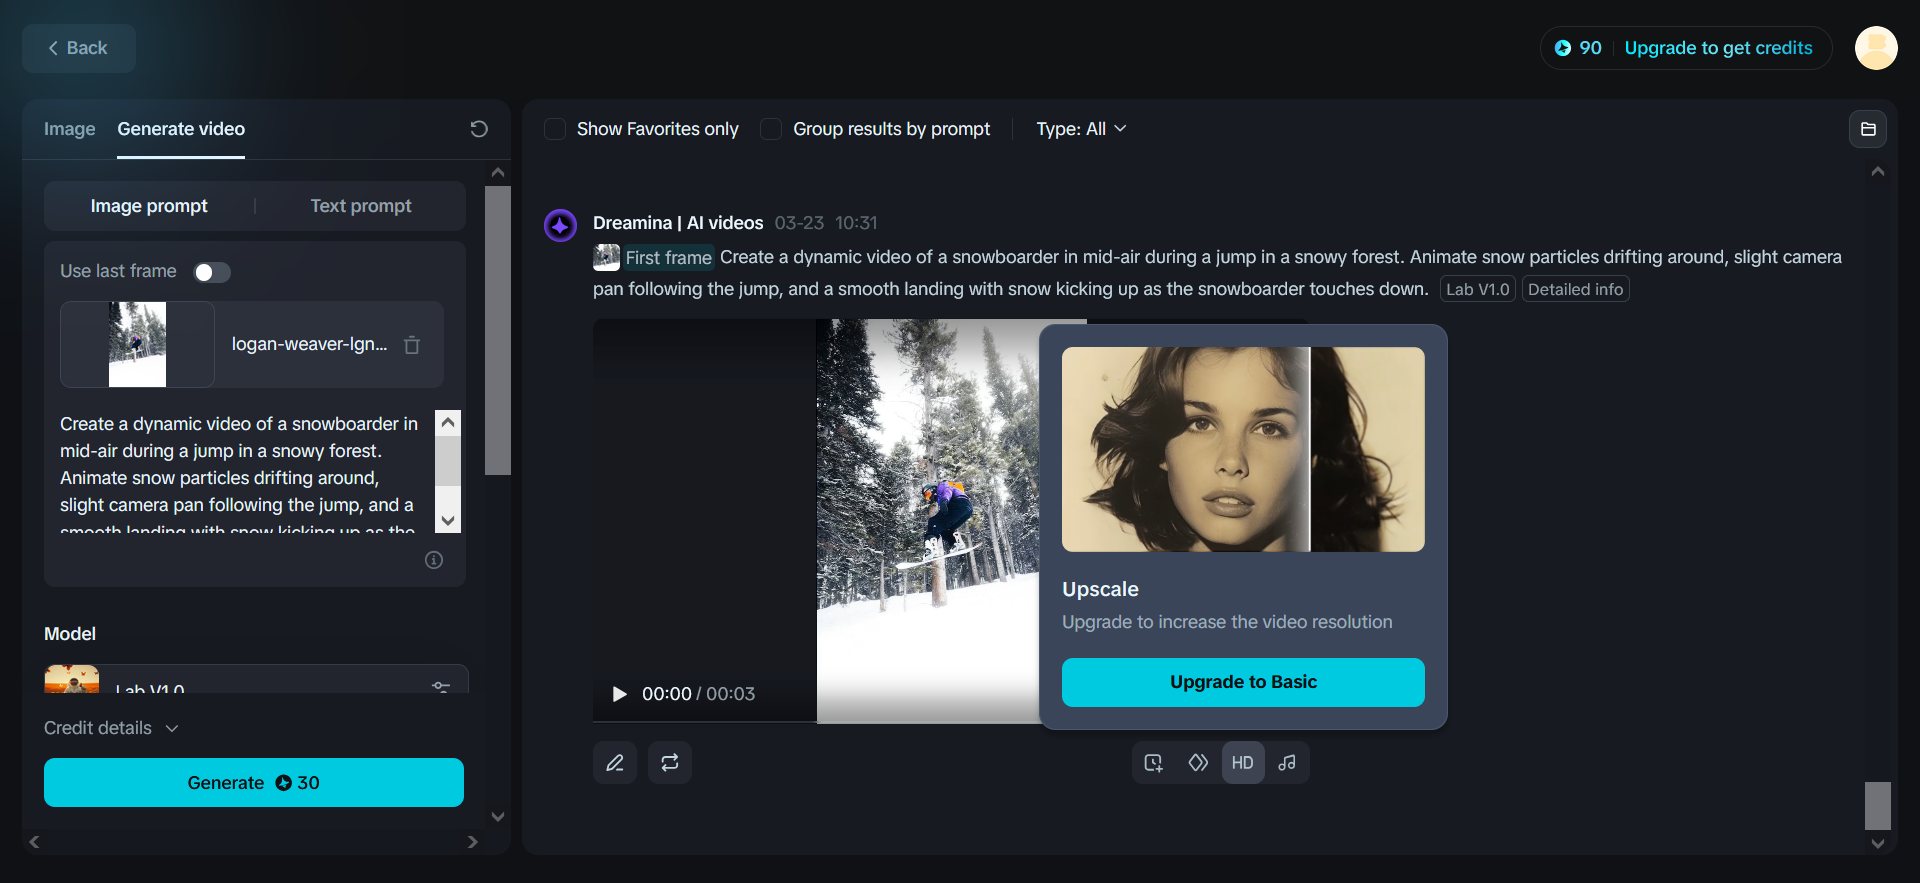Click the Dreamina | AI videos title
Image resolution: width=1920 pixels, height=883 pixels.
click(x=678, y=223)
